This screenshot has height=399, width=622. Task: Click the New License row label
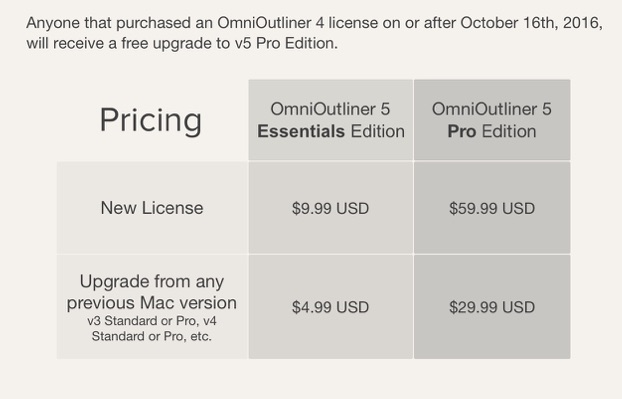coord(152,208)
